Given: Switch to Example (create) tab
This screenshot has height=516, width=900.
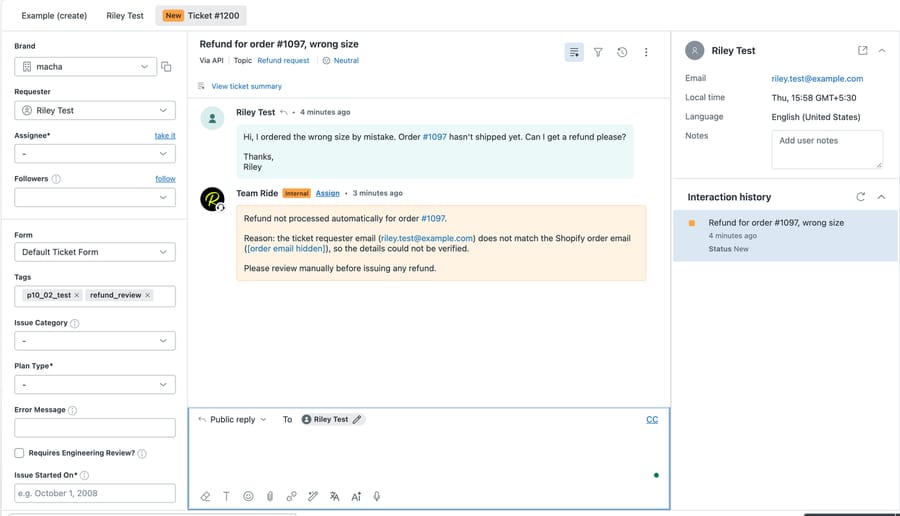Looking at the screenshot, I should point(54,15).
